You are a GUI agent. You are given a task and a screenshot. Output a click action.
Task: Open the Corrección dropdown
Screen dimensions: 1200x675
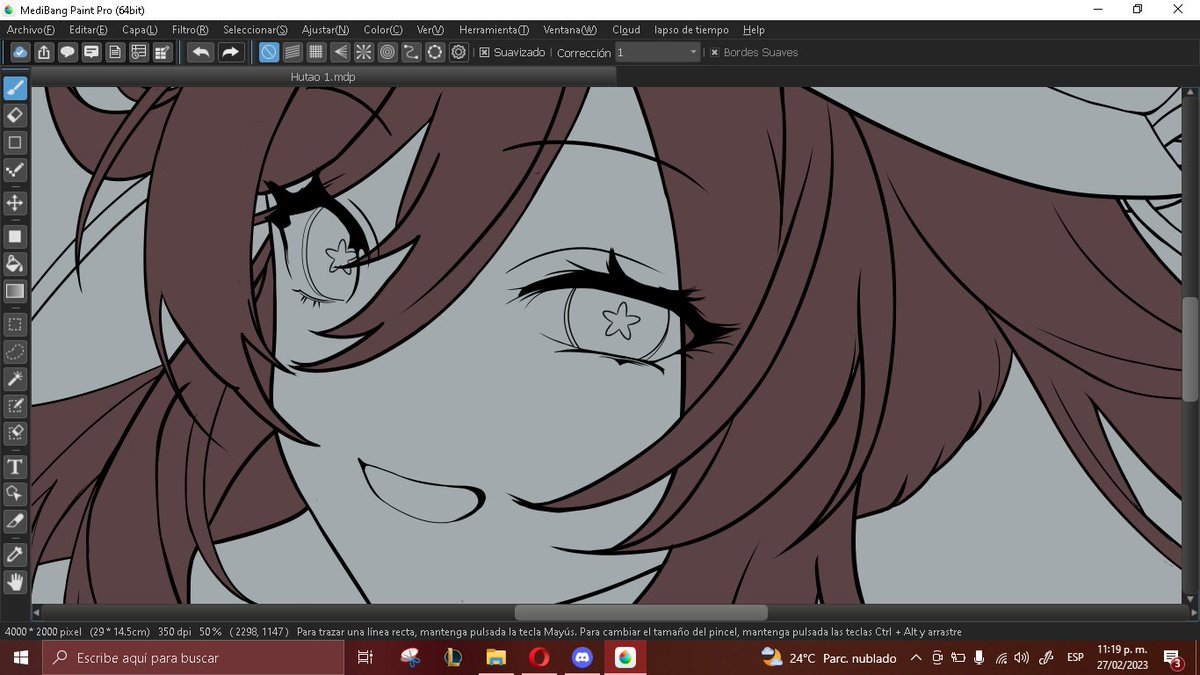coord(657,52)
